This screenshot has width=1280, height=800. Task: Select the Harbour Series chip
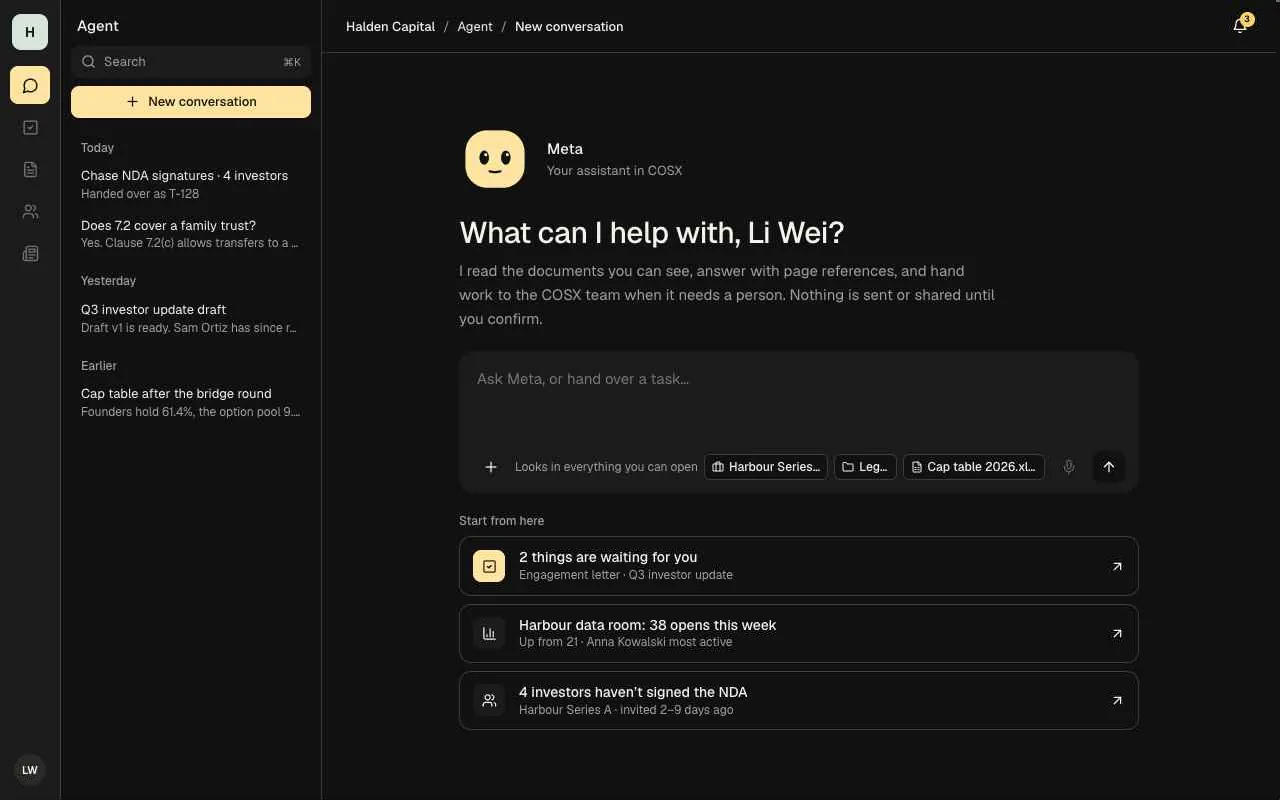pos(766,467)
